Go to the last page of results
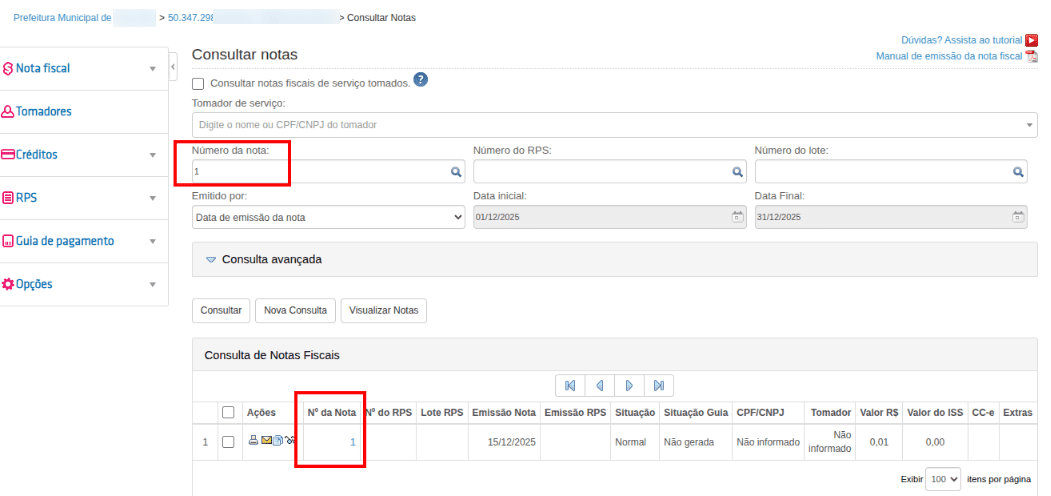This screenshot has height=496, width=1051. 658,385
